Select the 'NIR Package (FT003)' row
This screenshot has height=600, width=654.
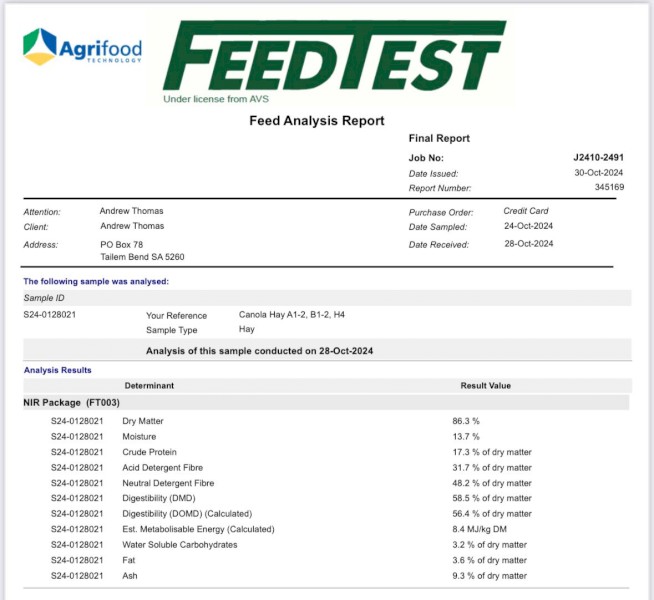pyautogui.click(x=326, y=403)
